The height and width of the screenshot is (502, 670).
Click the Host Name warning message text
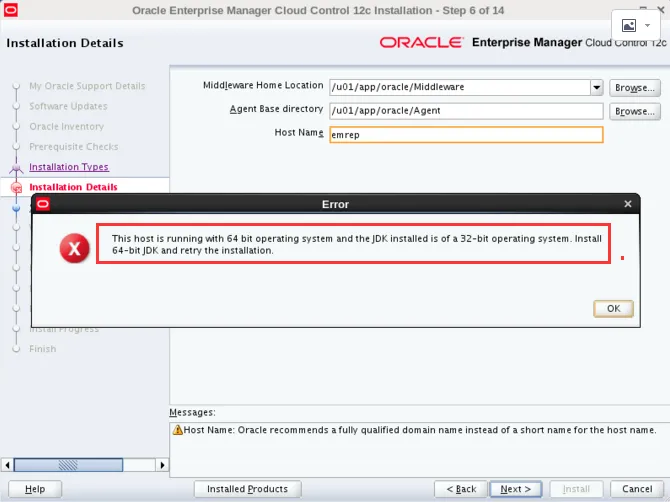point(420,430)
